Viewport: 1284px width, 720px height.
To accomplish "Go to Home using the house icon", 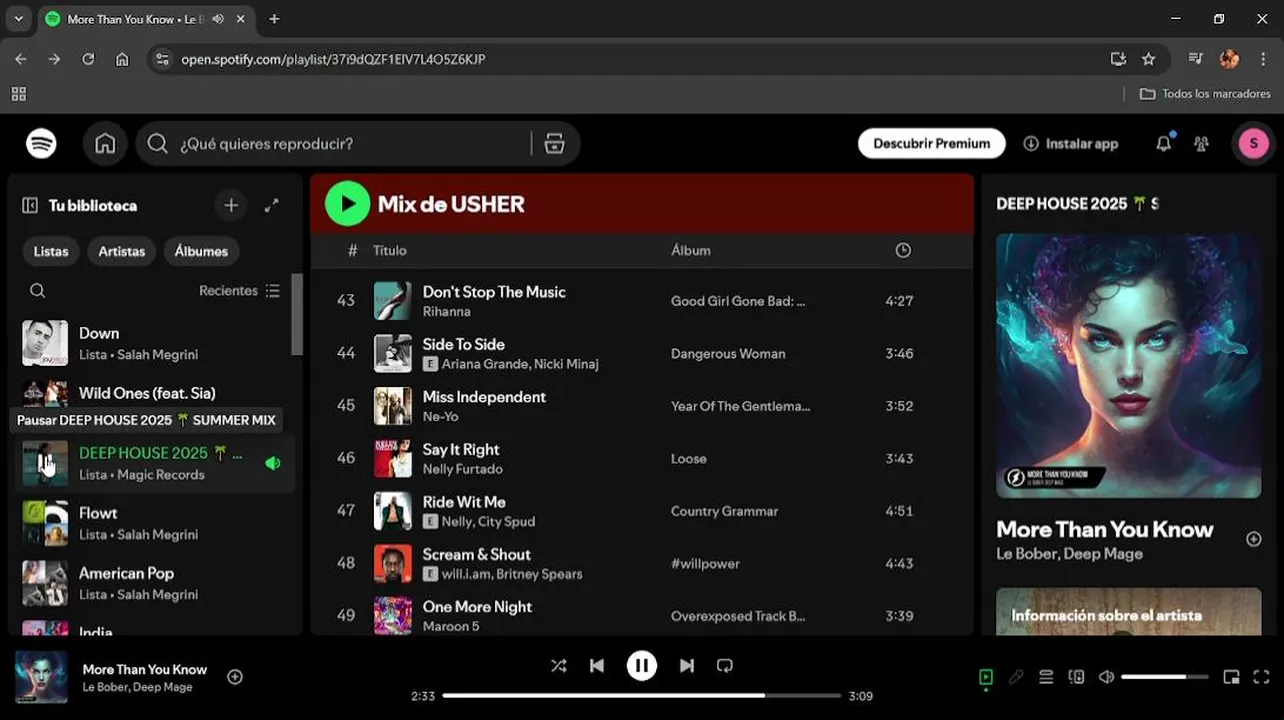I will pos(105,144).
